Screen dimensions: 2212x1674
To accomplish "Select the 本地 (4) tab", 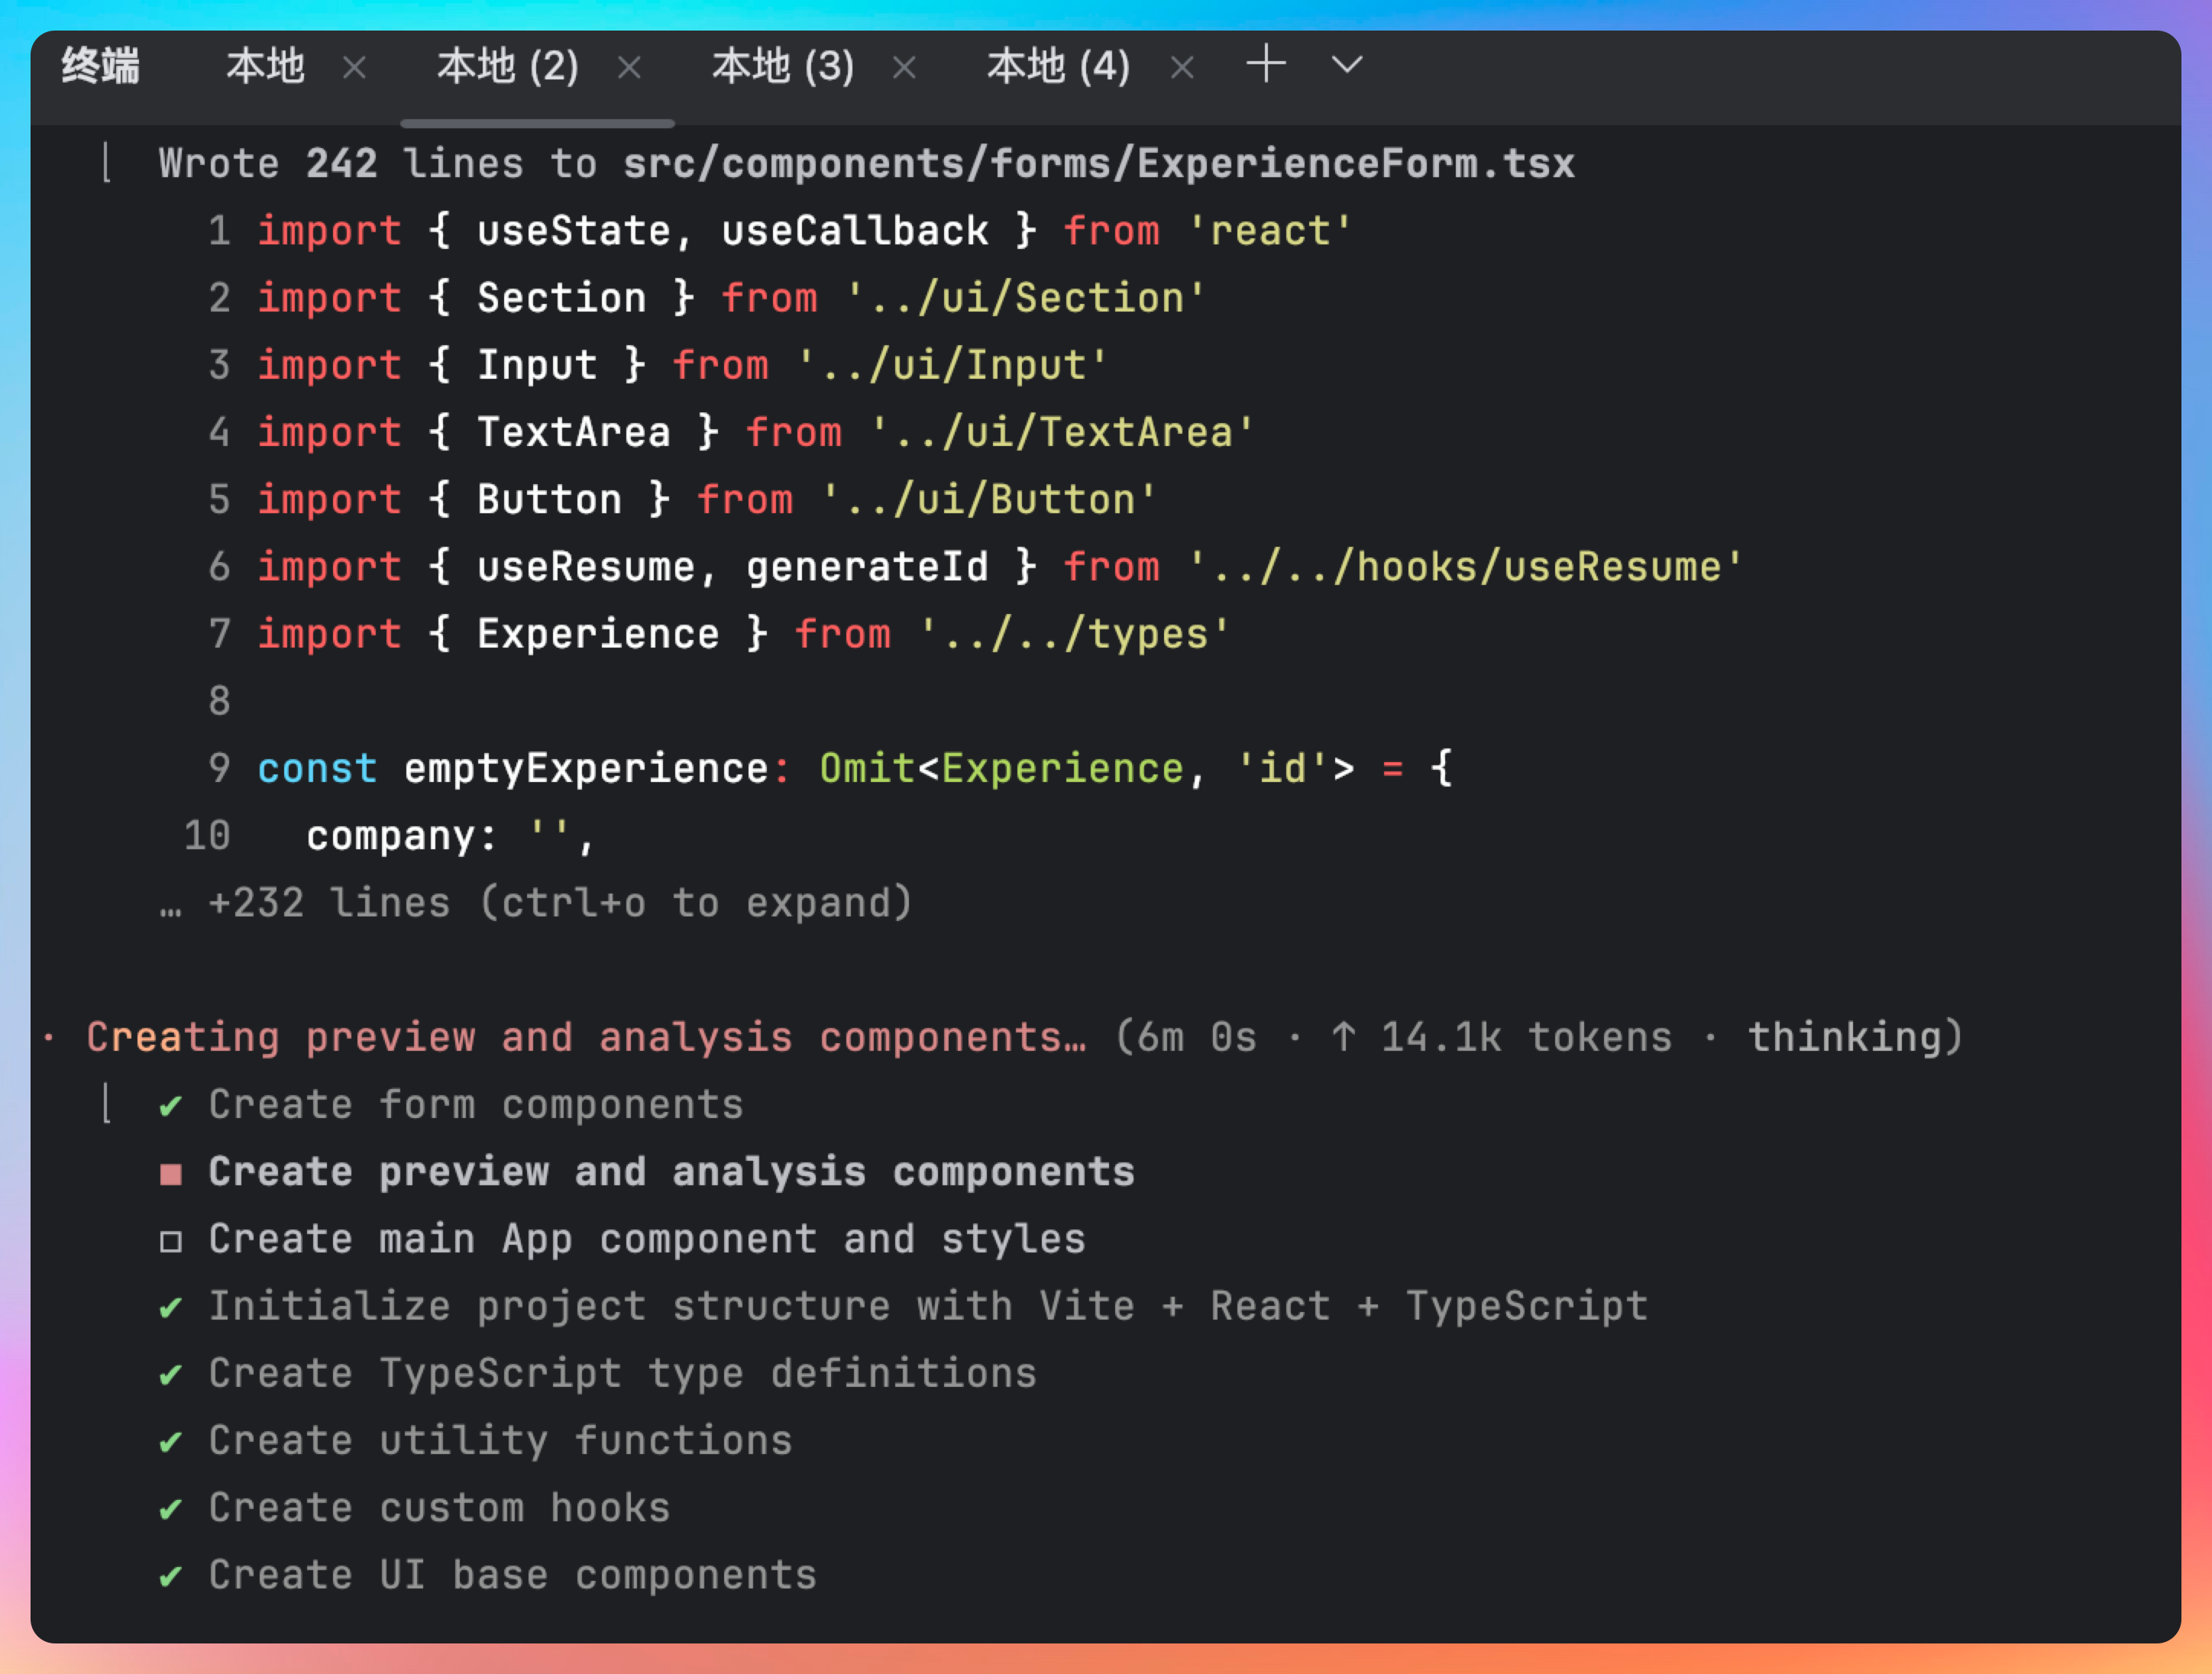I will pos(1058,67).
